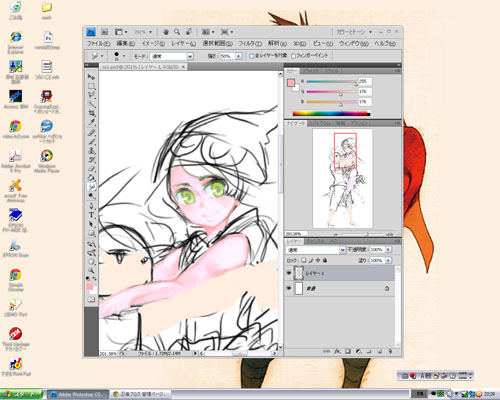
Task: Select the Brush tool
Action: pyautogui.click(x=91, y=142)
